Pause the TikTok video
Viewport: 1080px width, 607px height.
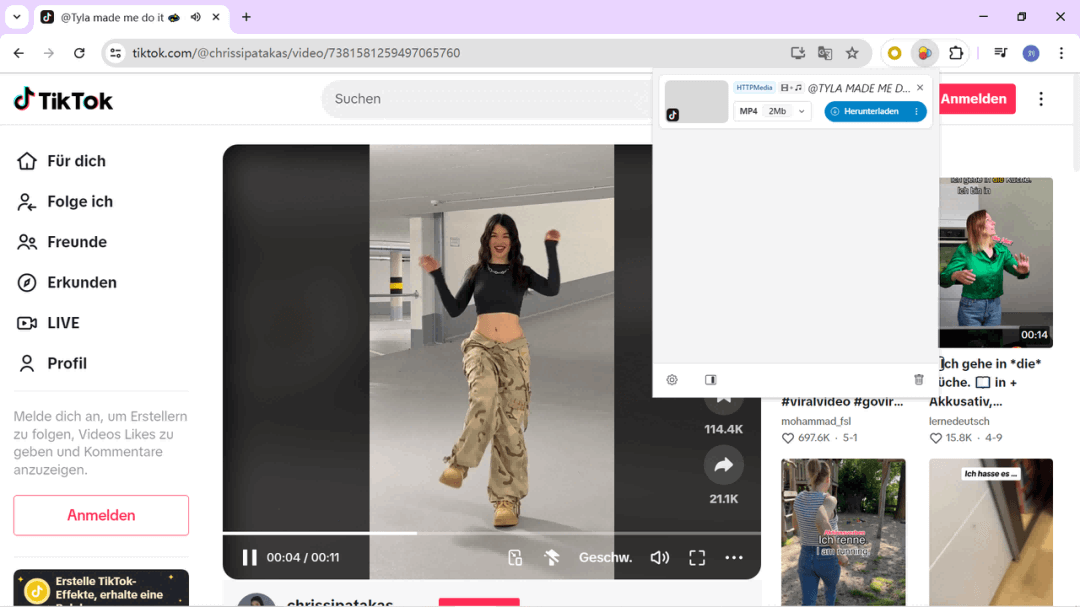(249, 557)
